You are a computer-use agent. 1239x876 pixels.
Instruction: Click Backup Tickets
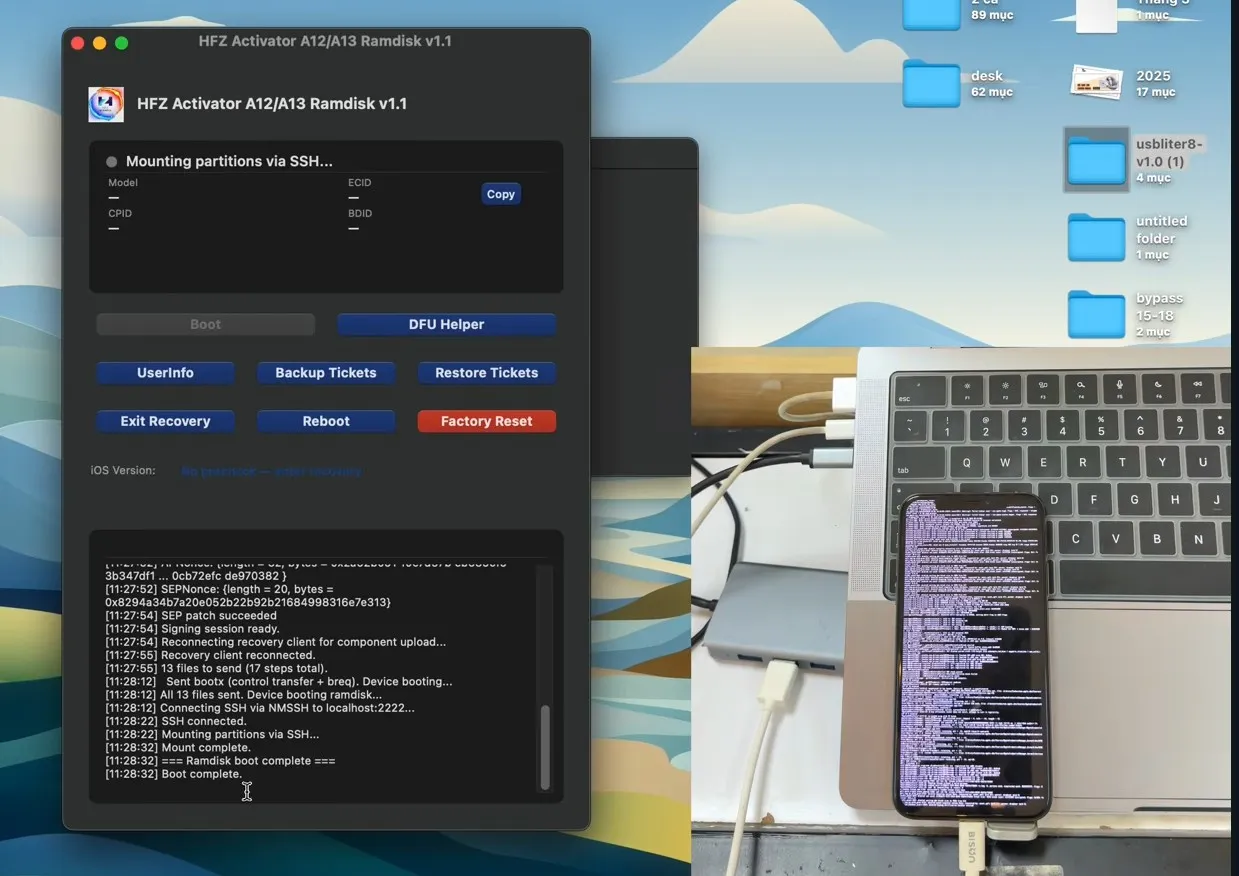(326, 372)
